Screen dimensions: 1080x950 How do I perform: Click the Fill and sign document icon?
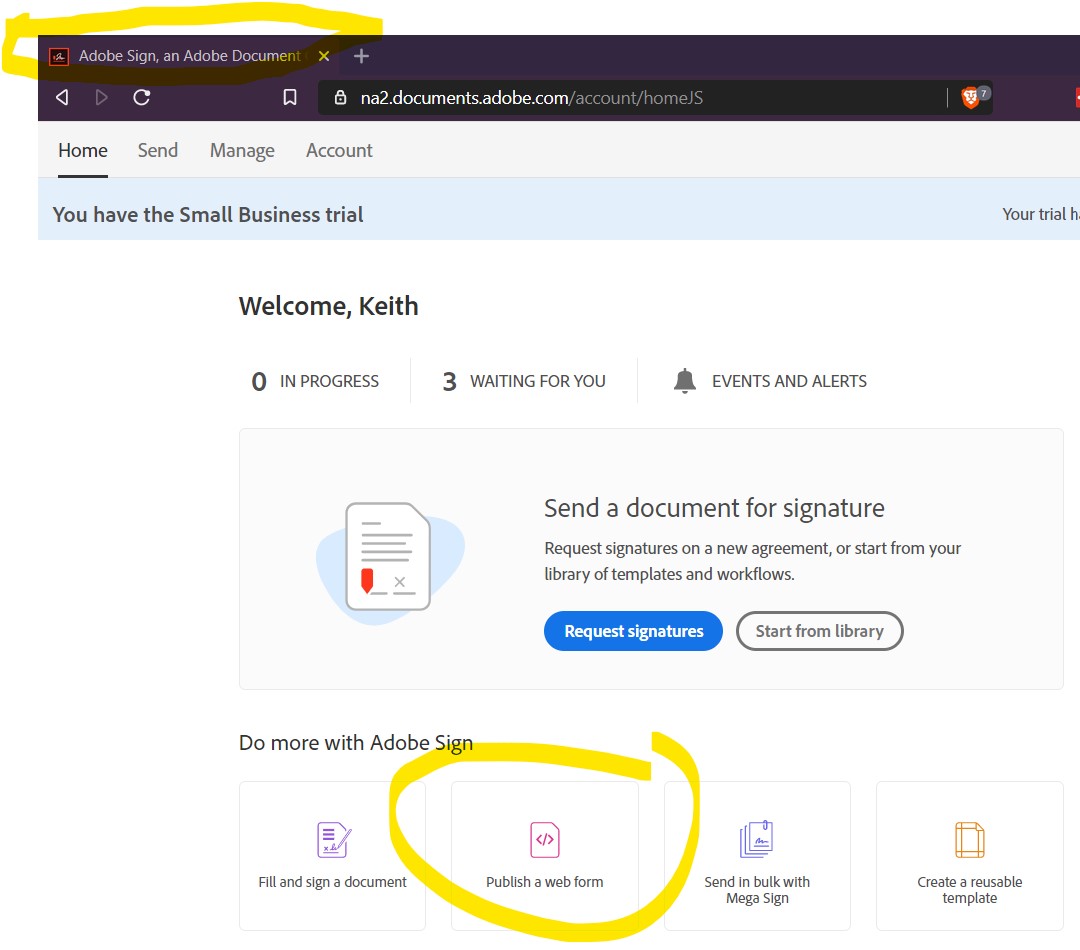coord(333,839)
